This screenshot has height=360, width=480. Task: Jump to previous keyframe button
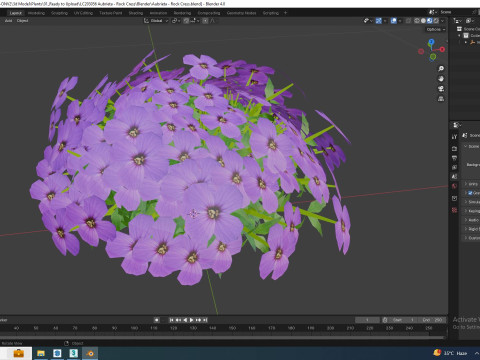tap(178, 320)
